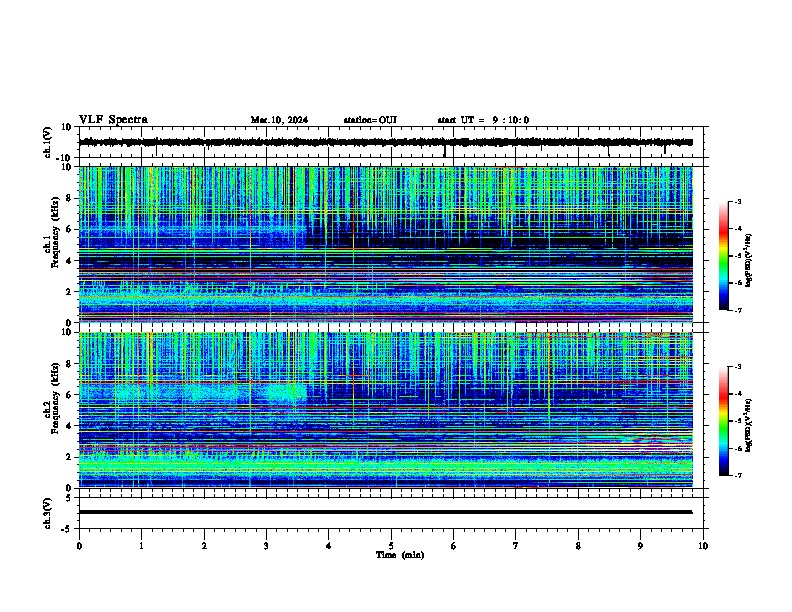Click the "-7" label on ch.2 colorbar
Viewport: 792px width, 612px height.
(738, 475)
